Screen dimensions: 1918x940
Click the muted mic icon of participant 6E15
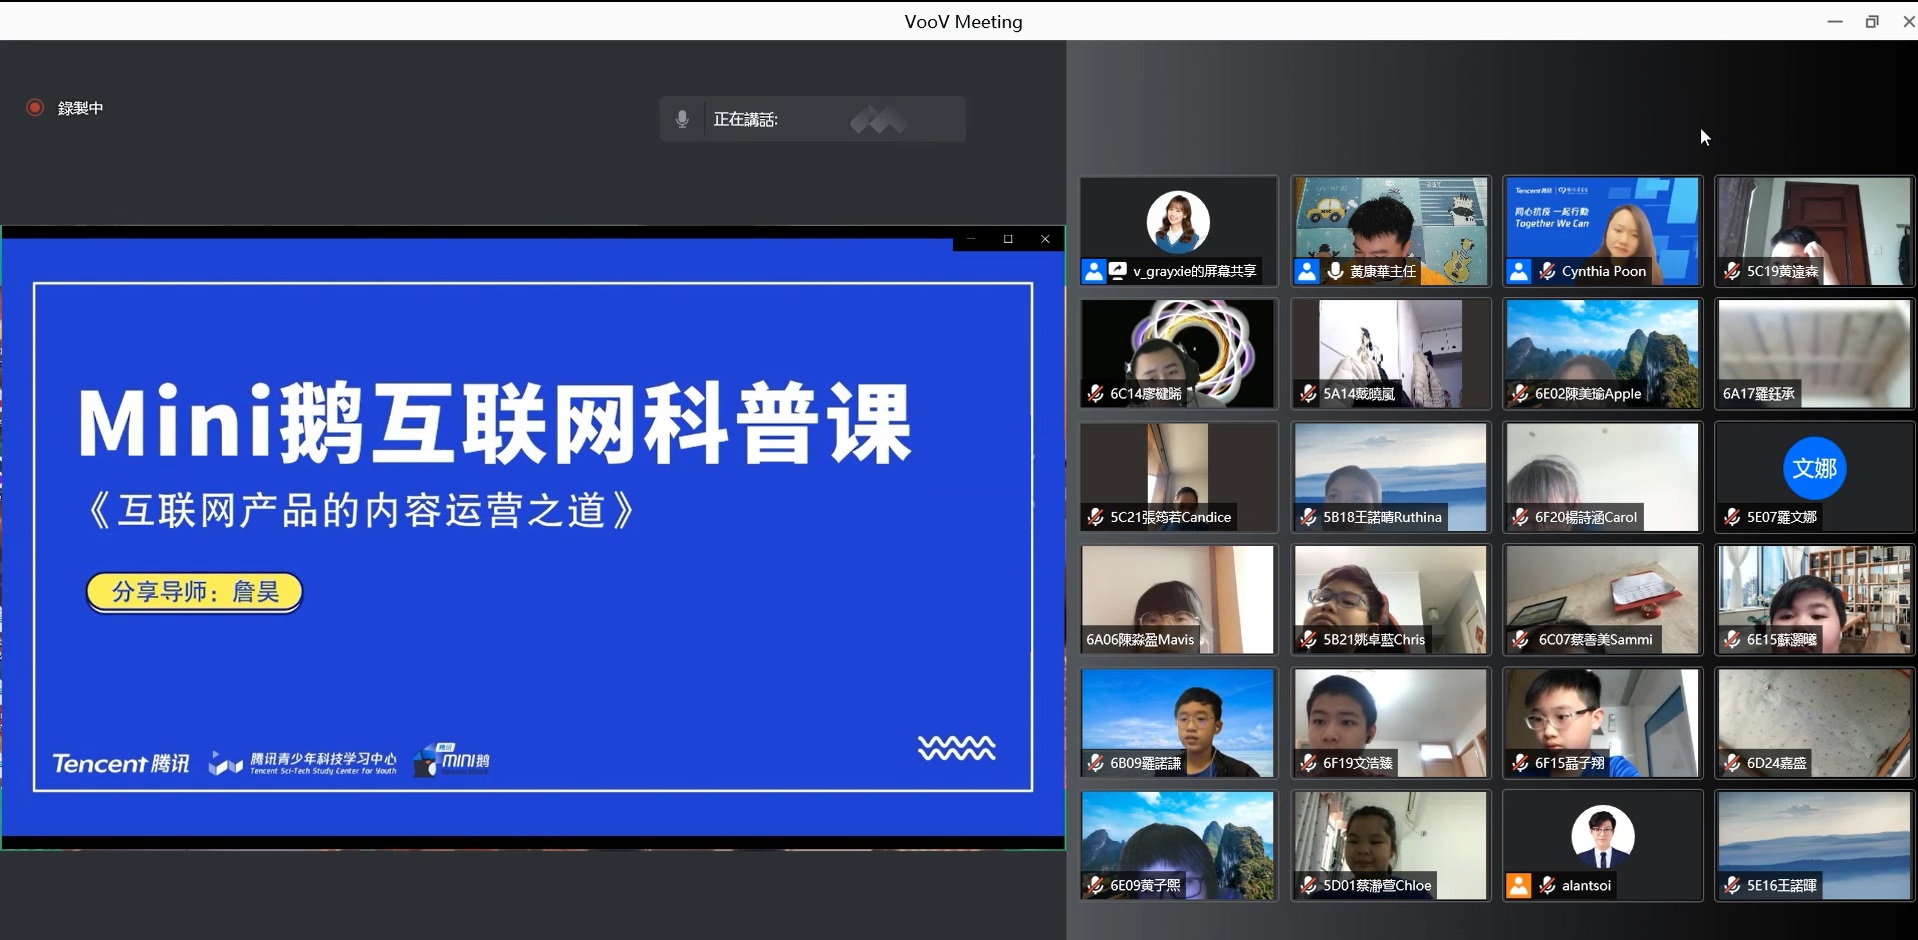point(1732,640)
